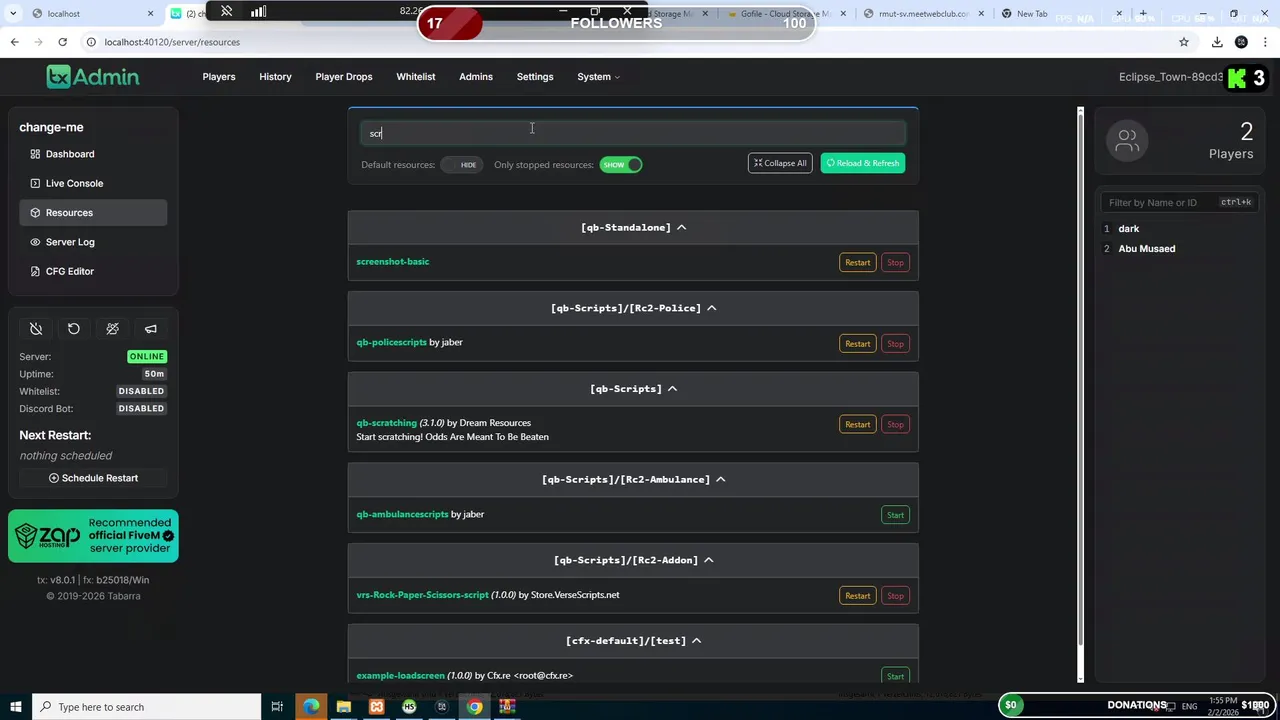
Task: Open Players menu item
Action: [x=219, y=76]
